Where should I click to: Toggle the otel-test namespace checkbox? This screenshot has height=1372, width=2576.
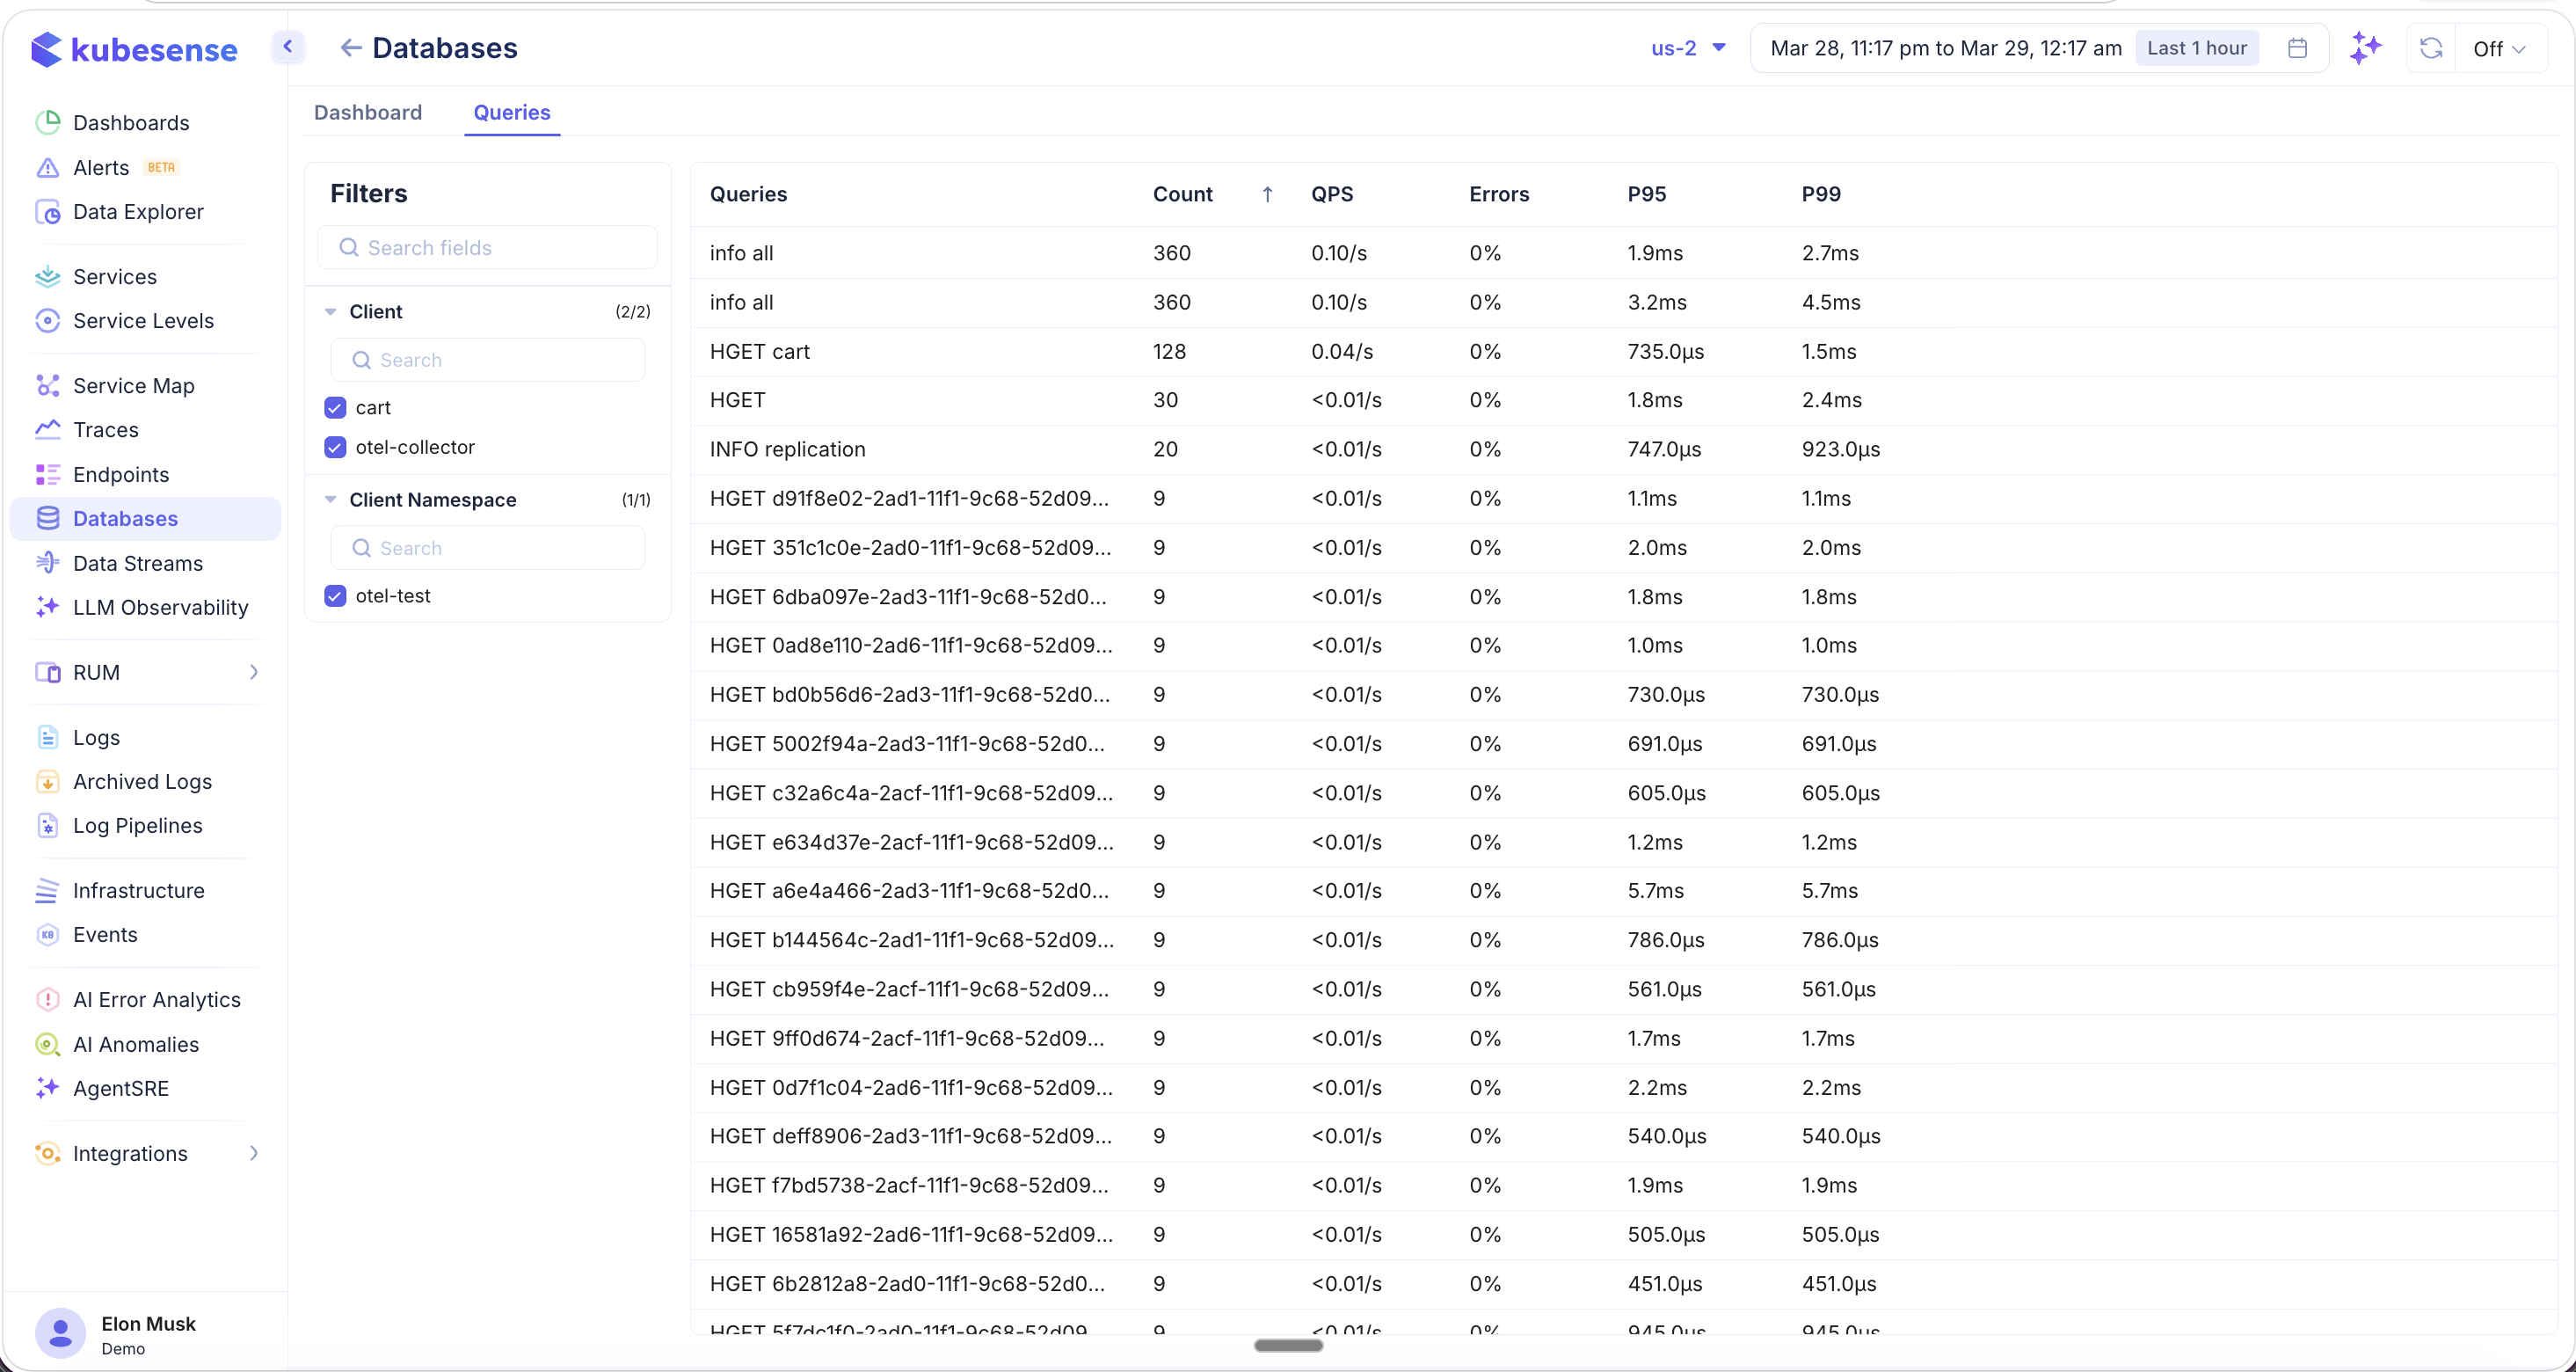point(334,595)
